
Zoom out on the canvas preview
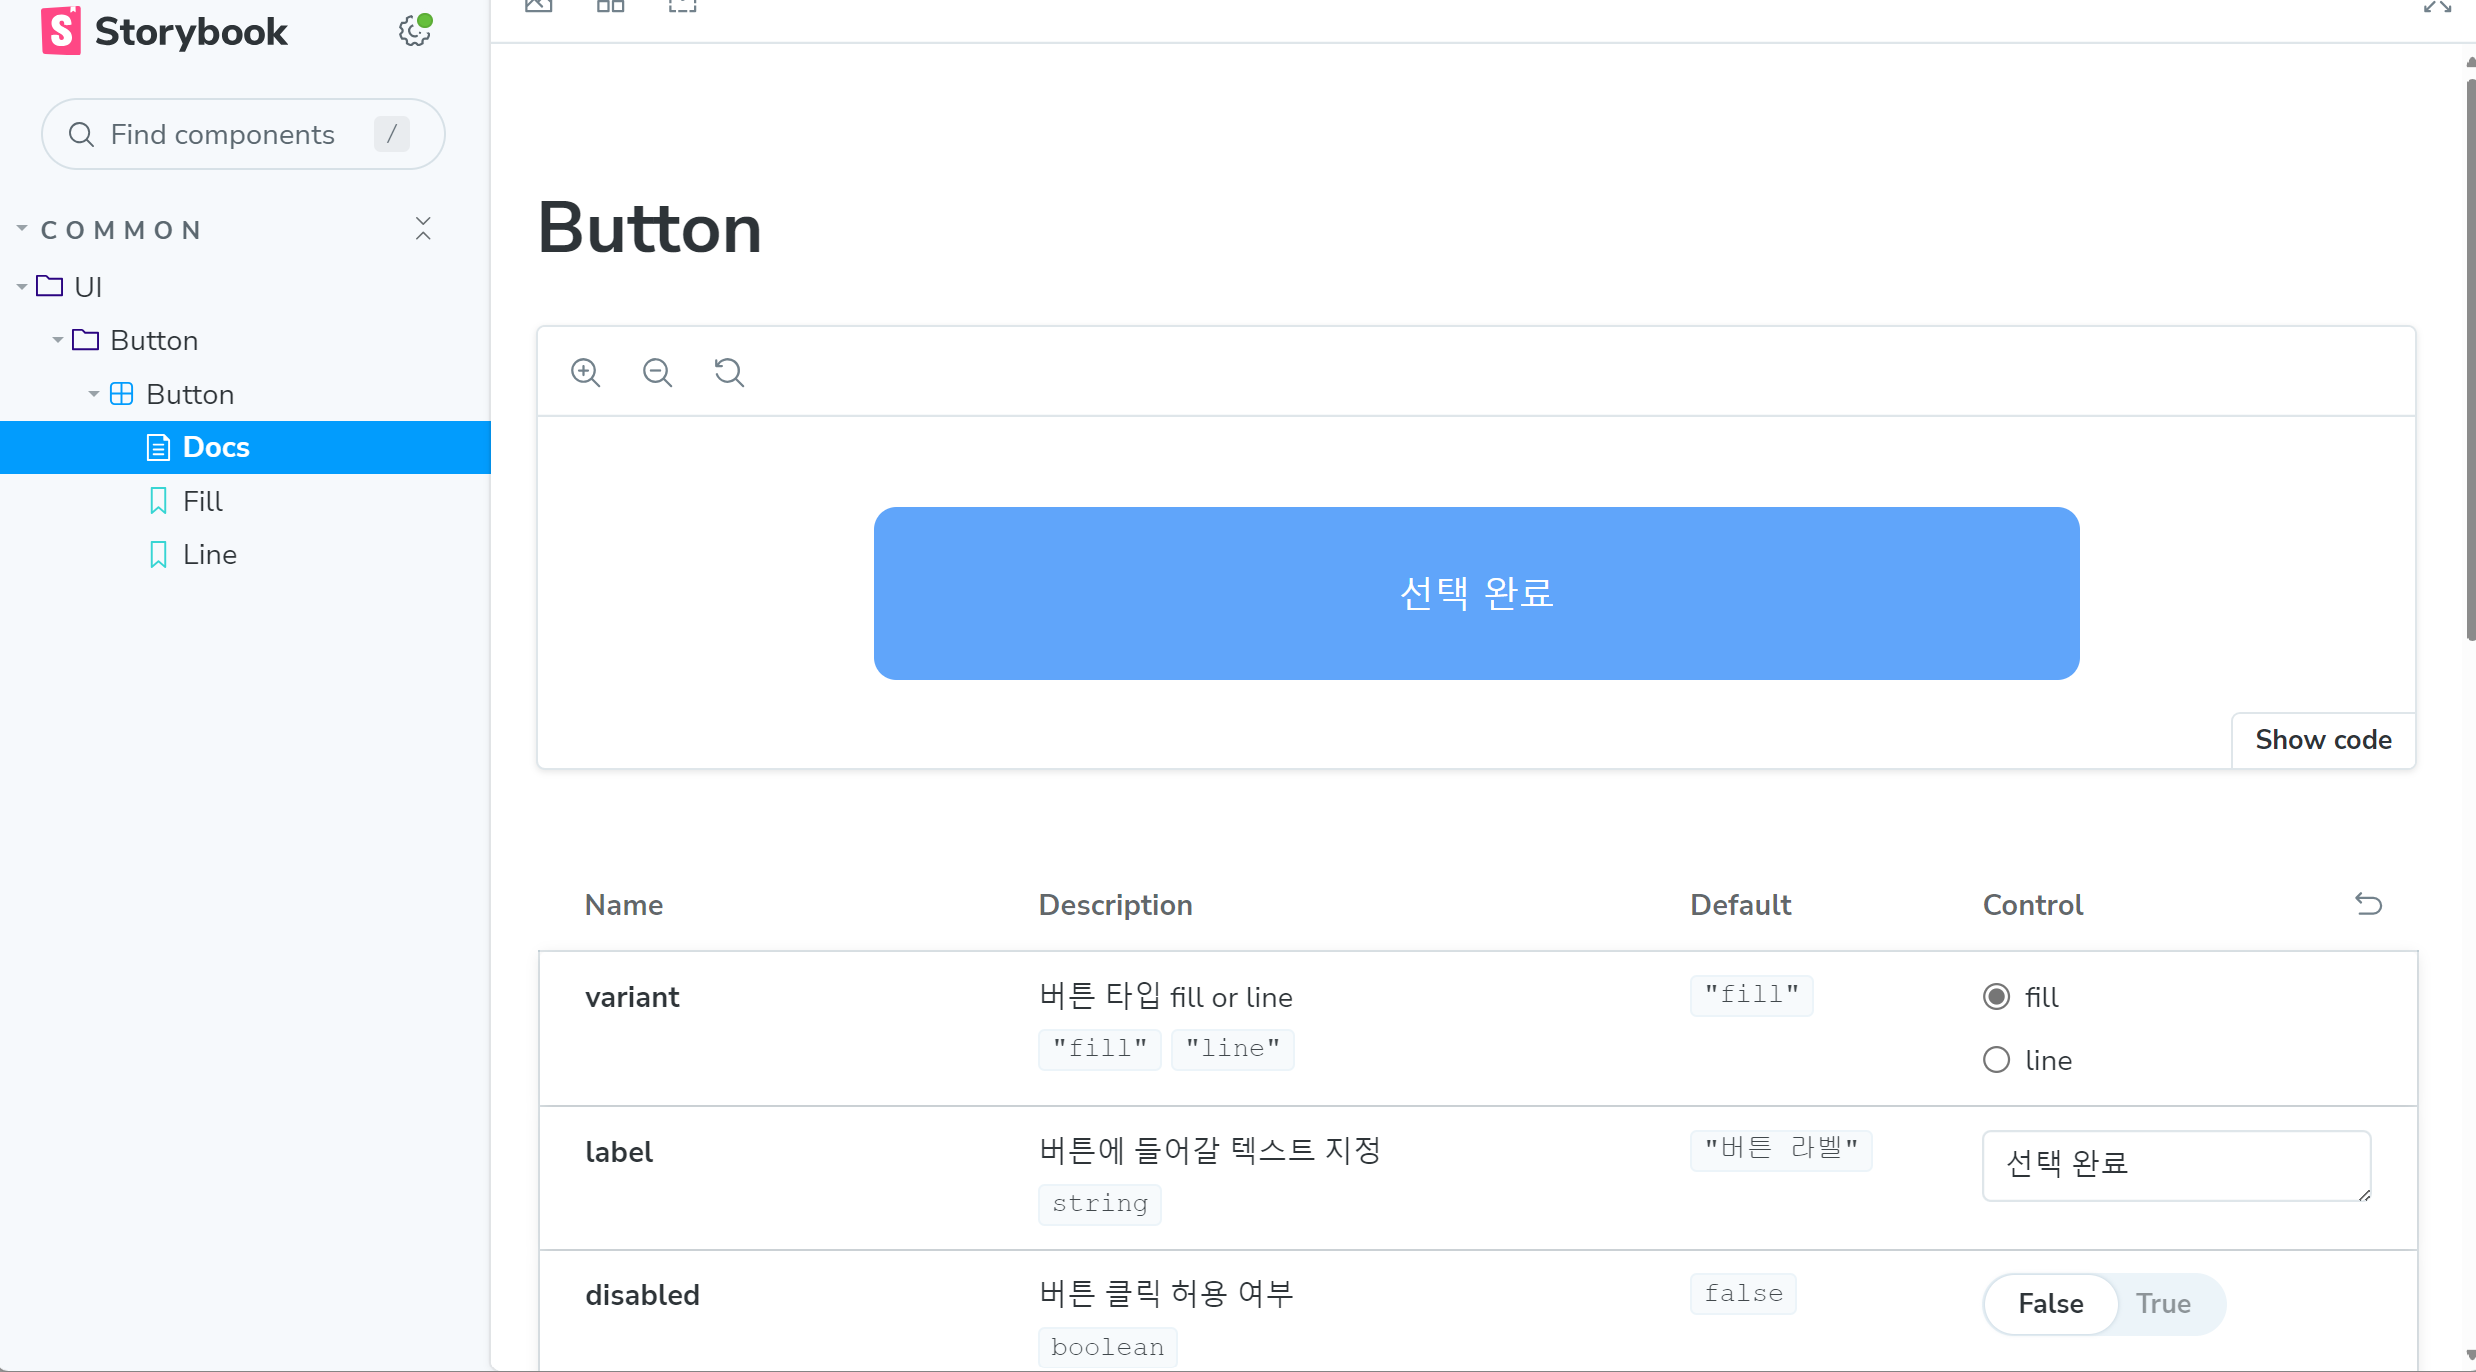[x=657, y=373]
